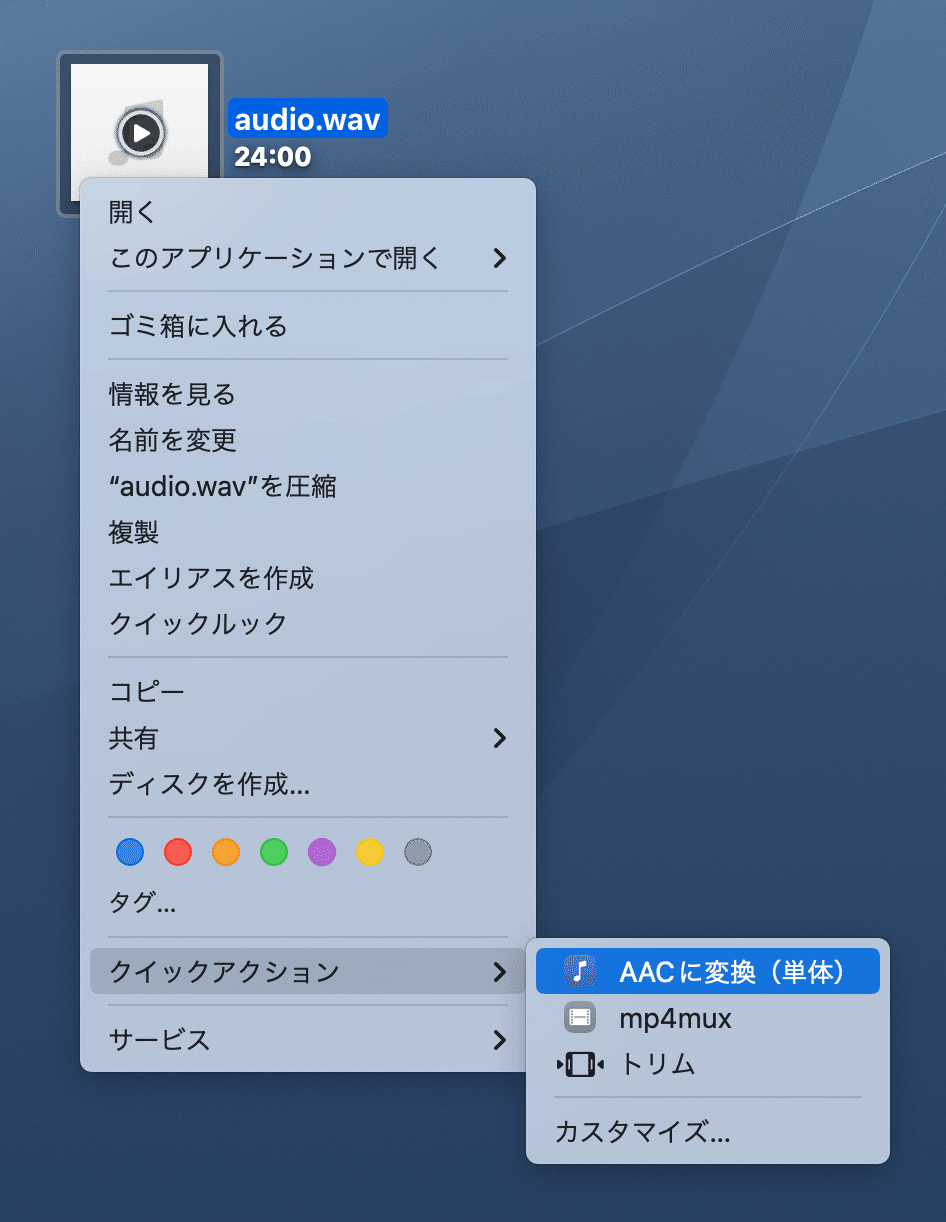
Task: Apply the orange tag color
Action: tap(226, 852)
